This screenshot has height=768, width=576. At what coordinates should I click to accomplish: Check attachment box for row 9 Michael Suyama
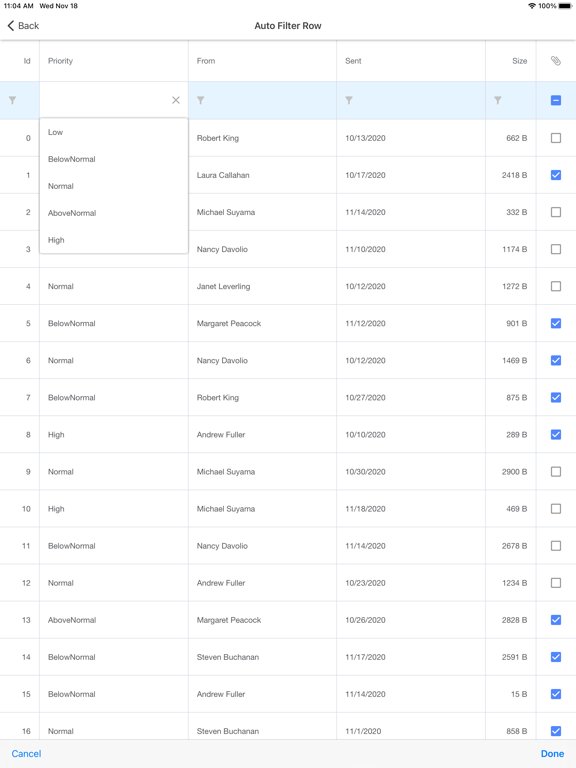(x=556, y=472)
